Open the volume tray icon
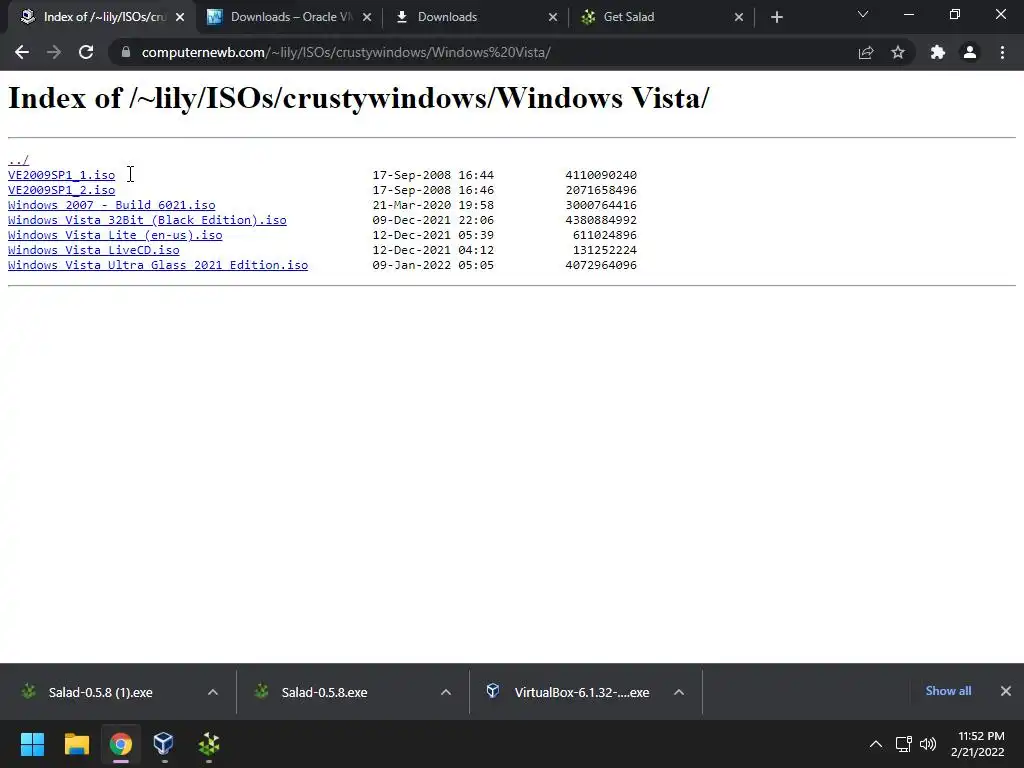Image resolution: width=1024 pixels, height=768 pixels. pyautogui.click(x=928, y=744)
